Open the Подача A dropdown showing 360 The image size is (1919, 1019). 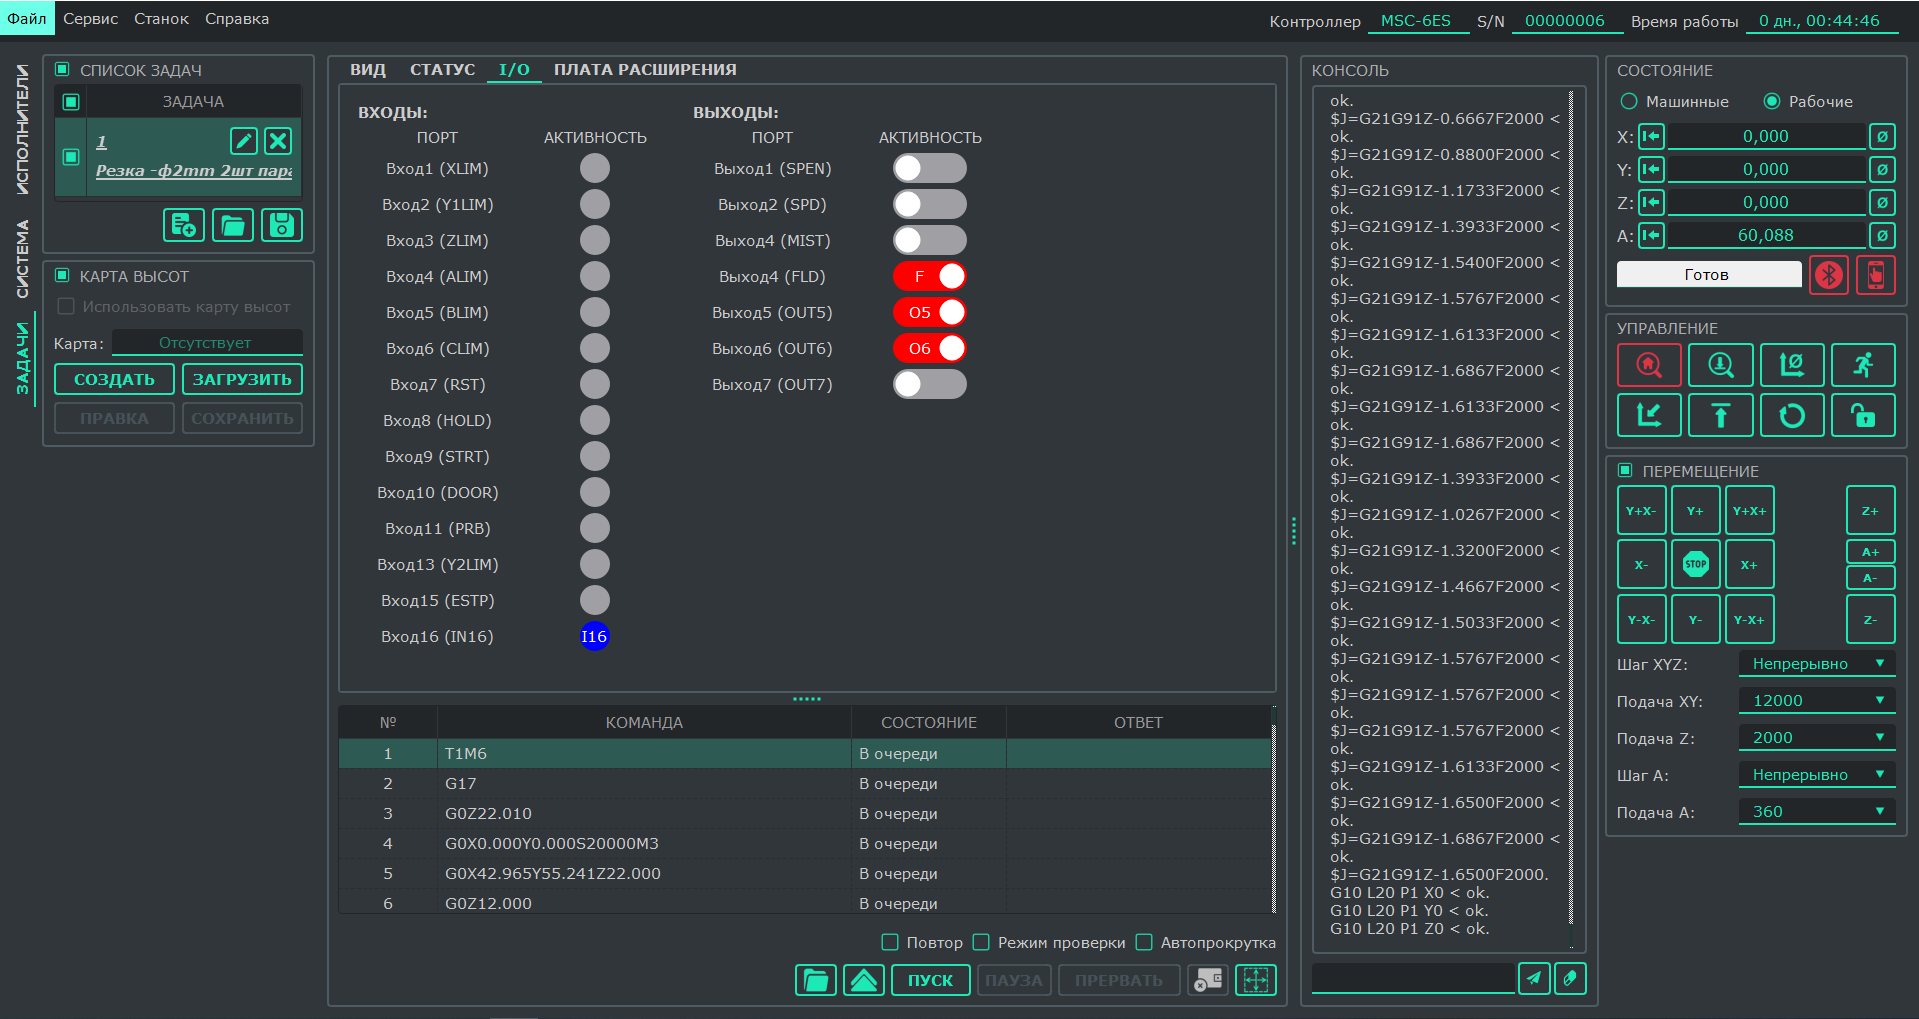tap(1817, 812)
